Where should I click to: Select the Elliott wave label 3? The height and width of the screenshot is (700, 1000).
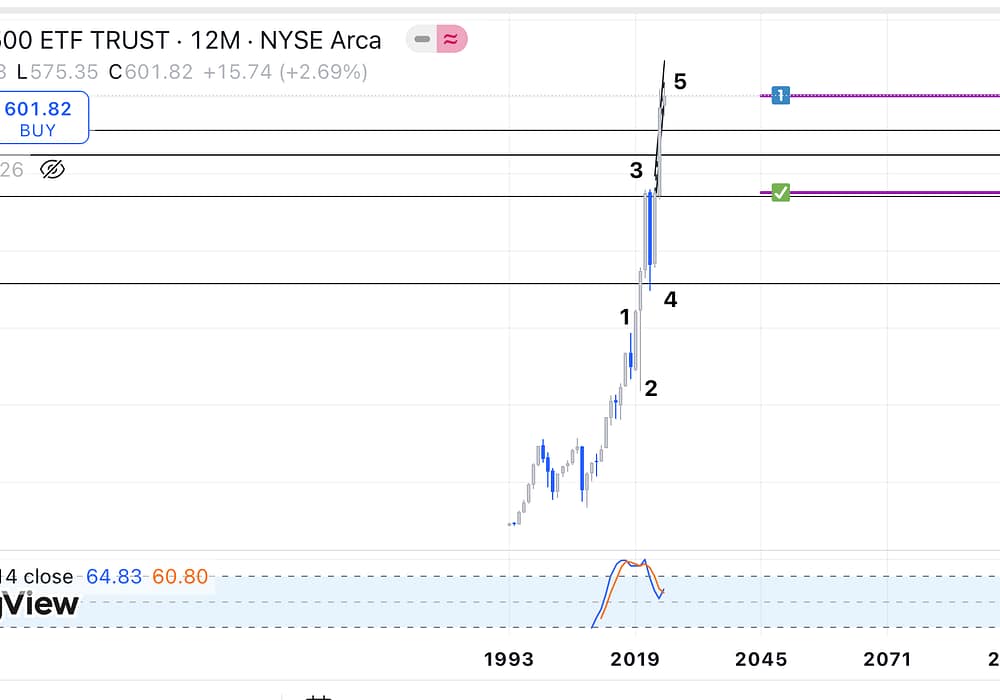click(636, 171)
